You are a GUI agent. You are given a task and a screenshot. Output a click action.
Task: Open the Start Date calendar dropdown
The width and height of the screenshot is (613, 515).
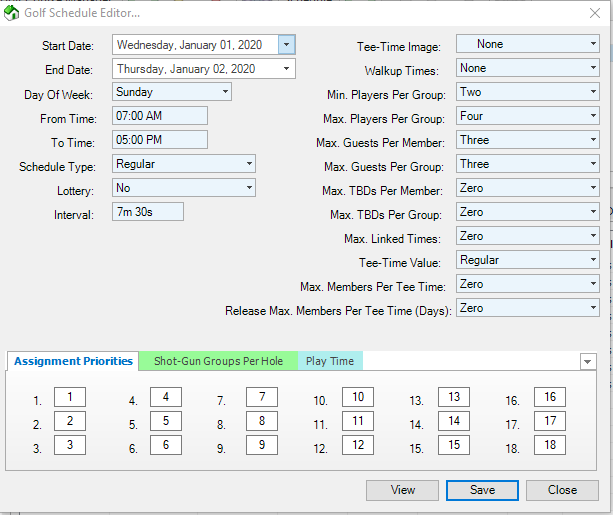coord(287,44)
